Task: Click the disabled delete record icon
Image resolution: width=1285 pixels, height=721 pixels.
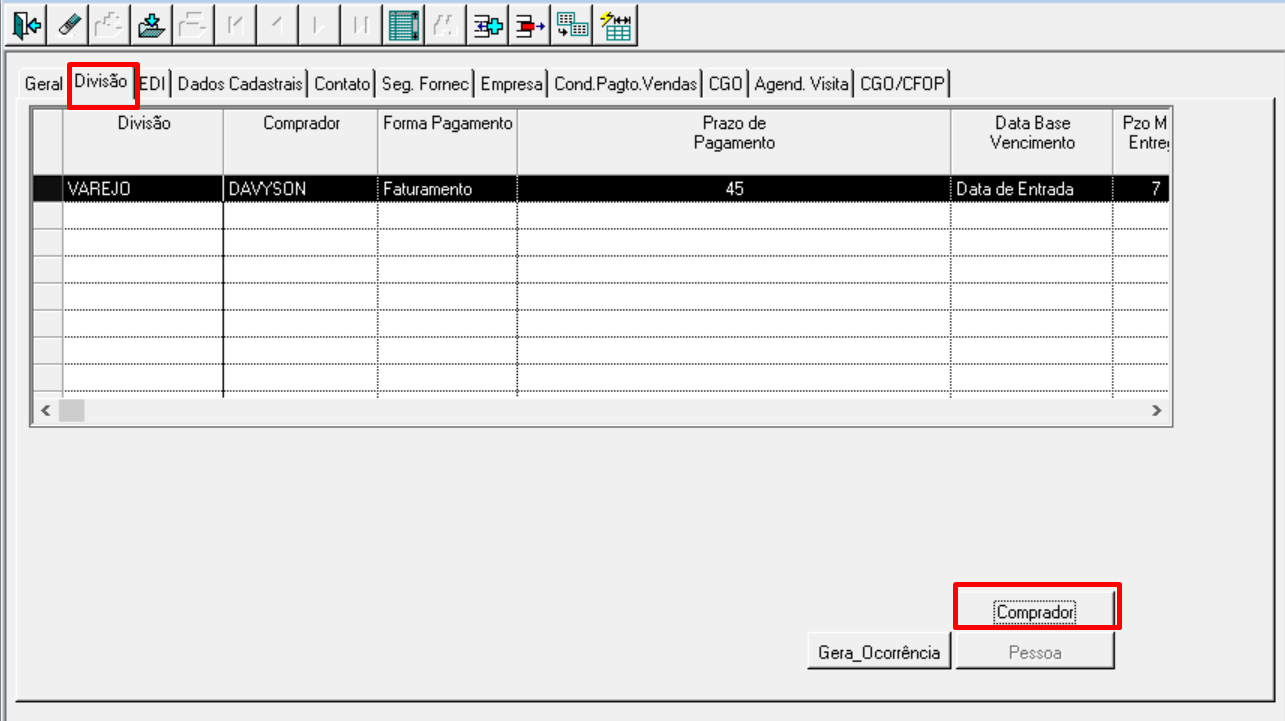Action: pos(193,25)
